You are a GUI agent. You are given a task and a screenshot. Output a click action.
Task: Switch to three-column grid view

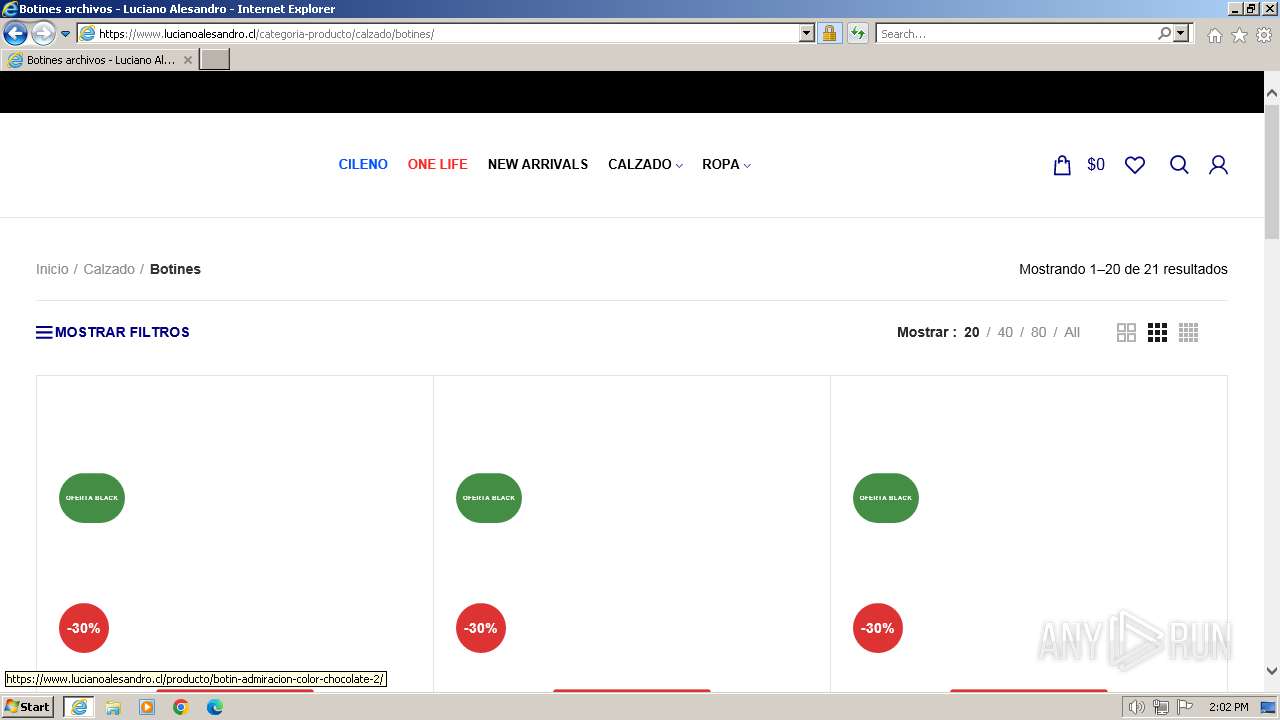1157,332
